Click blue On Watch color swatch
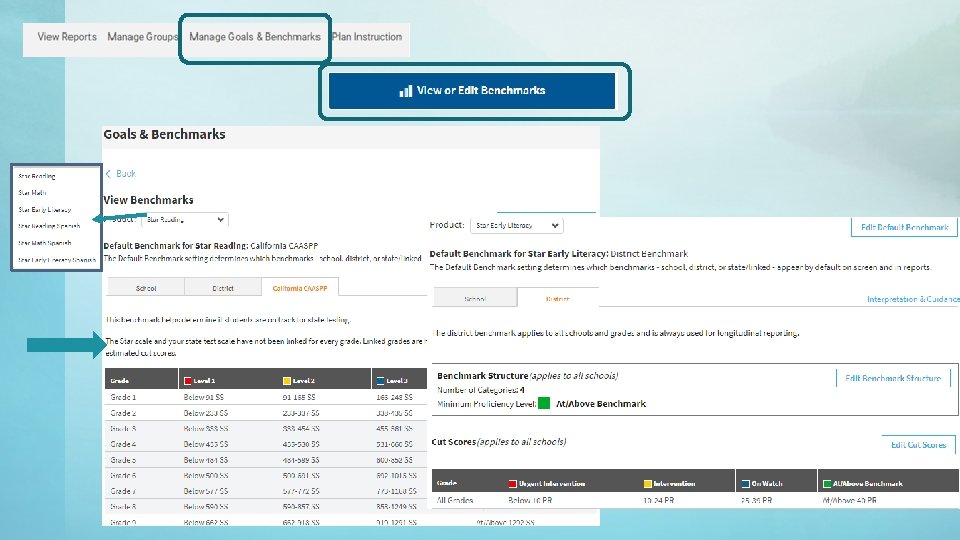 coord(745,484)
